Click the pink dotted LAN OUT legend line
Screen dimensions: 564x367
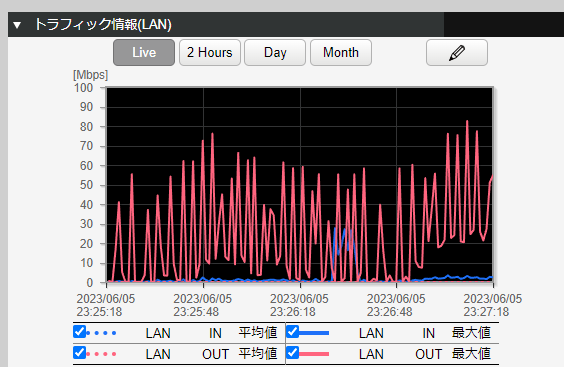tap(101, 354)
